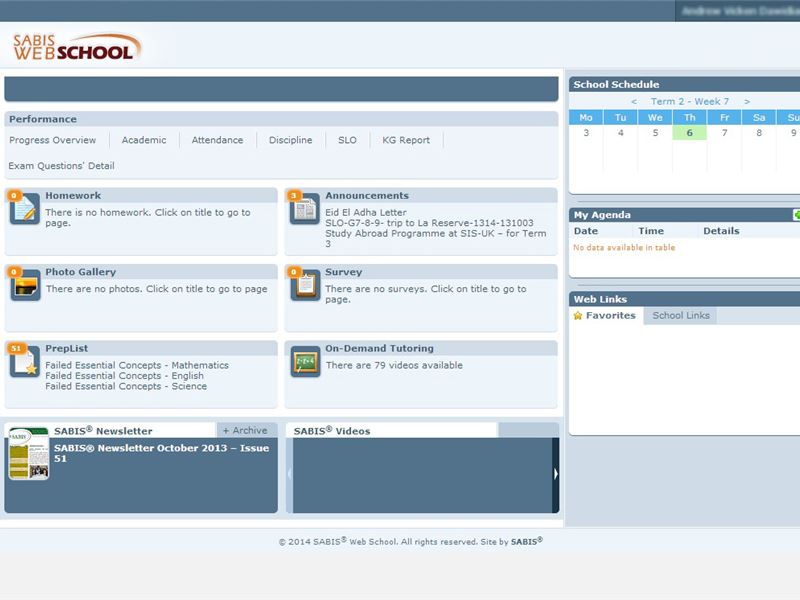Viewport: 800px width, 600px height.
Task: Open the PrepList title
Action: click(66, 348)
